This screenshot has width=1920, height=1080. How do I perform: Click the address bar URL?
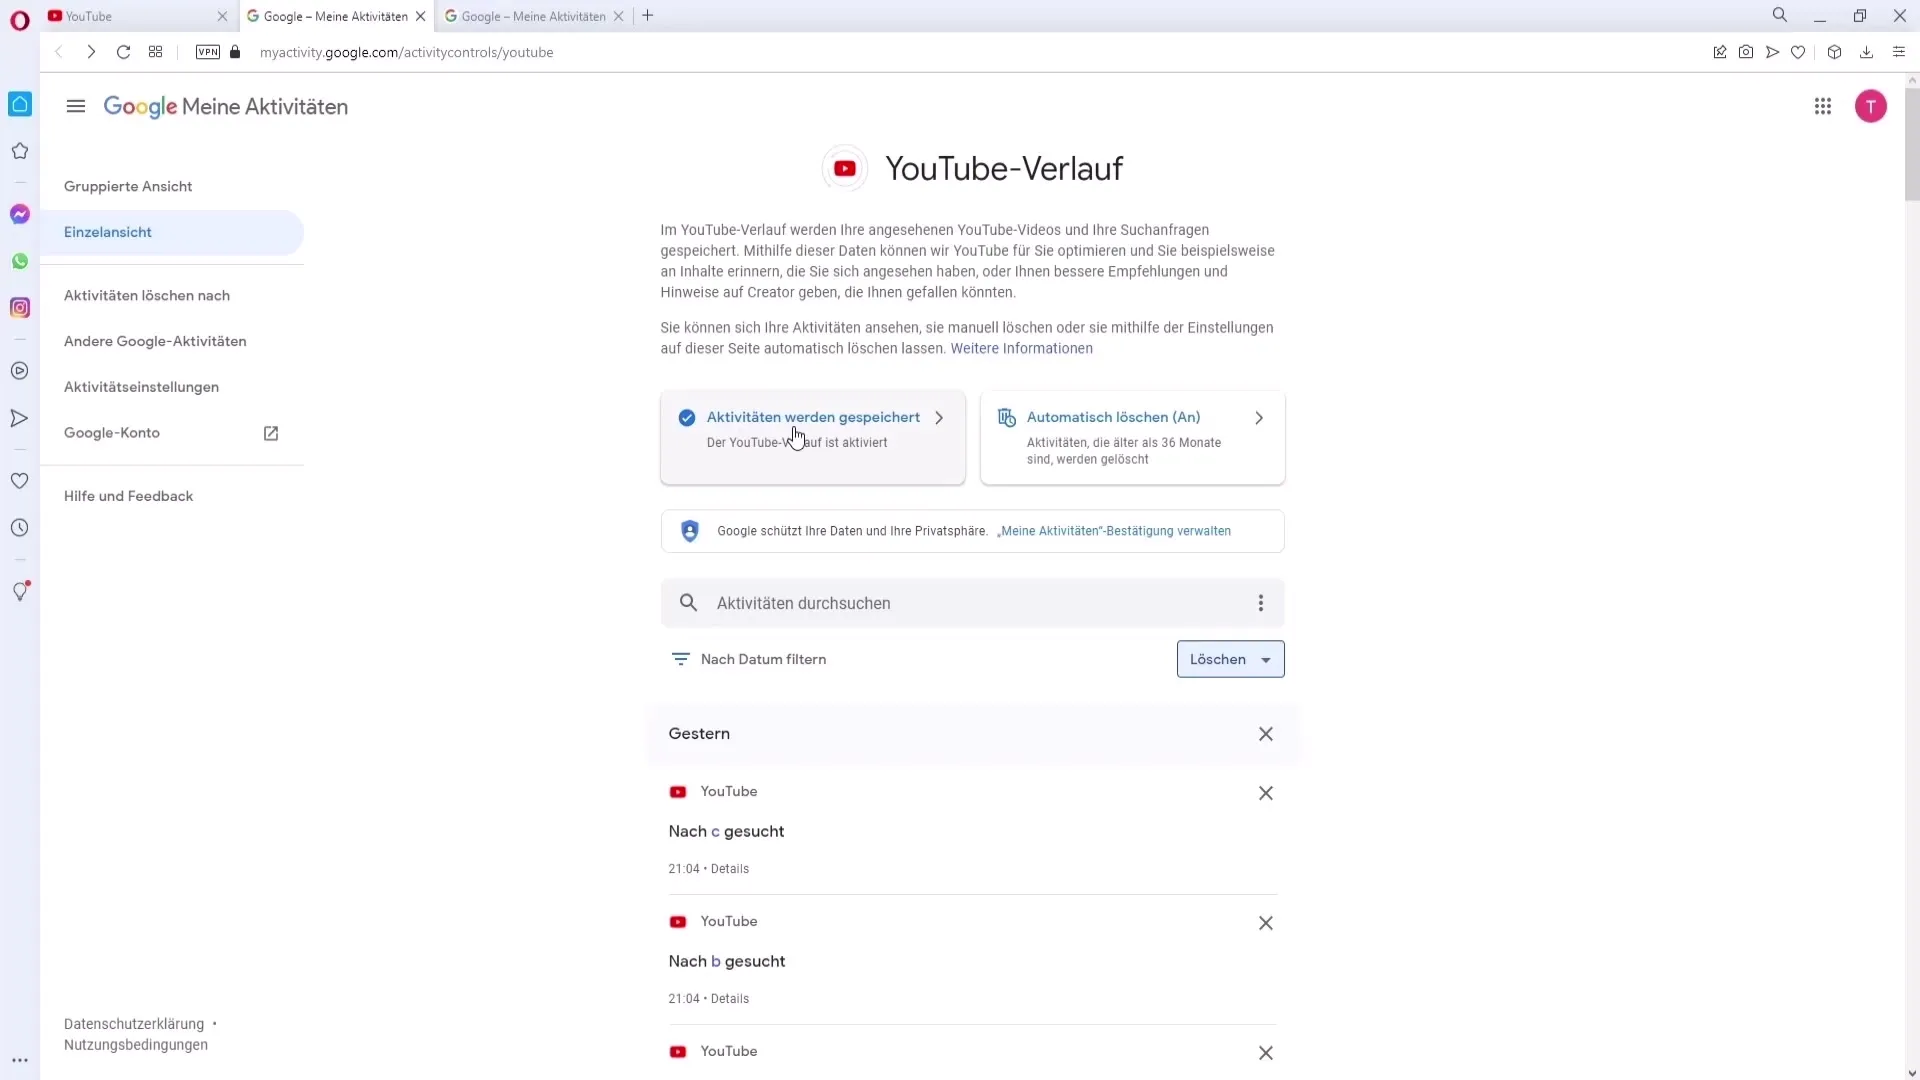click(406, 52)
